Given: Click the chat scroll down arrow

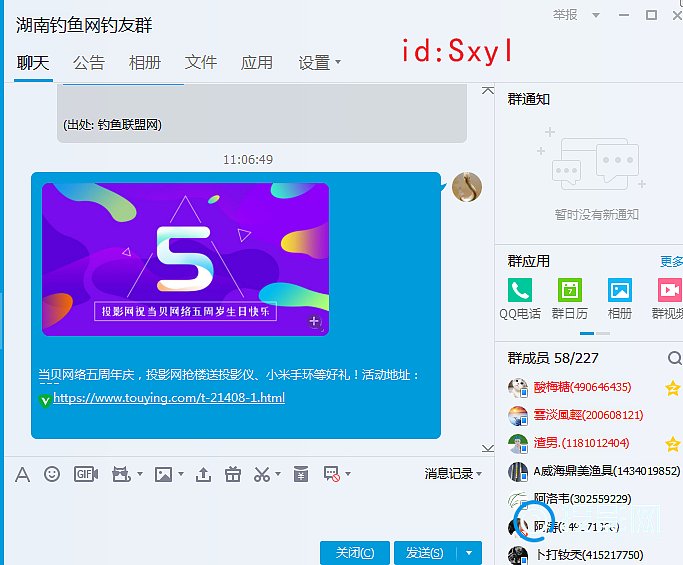Looking at the screenshot, I should click(488, 448).
